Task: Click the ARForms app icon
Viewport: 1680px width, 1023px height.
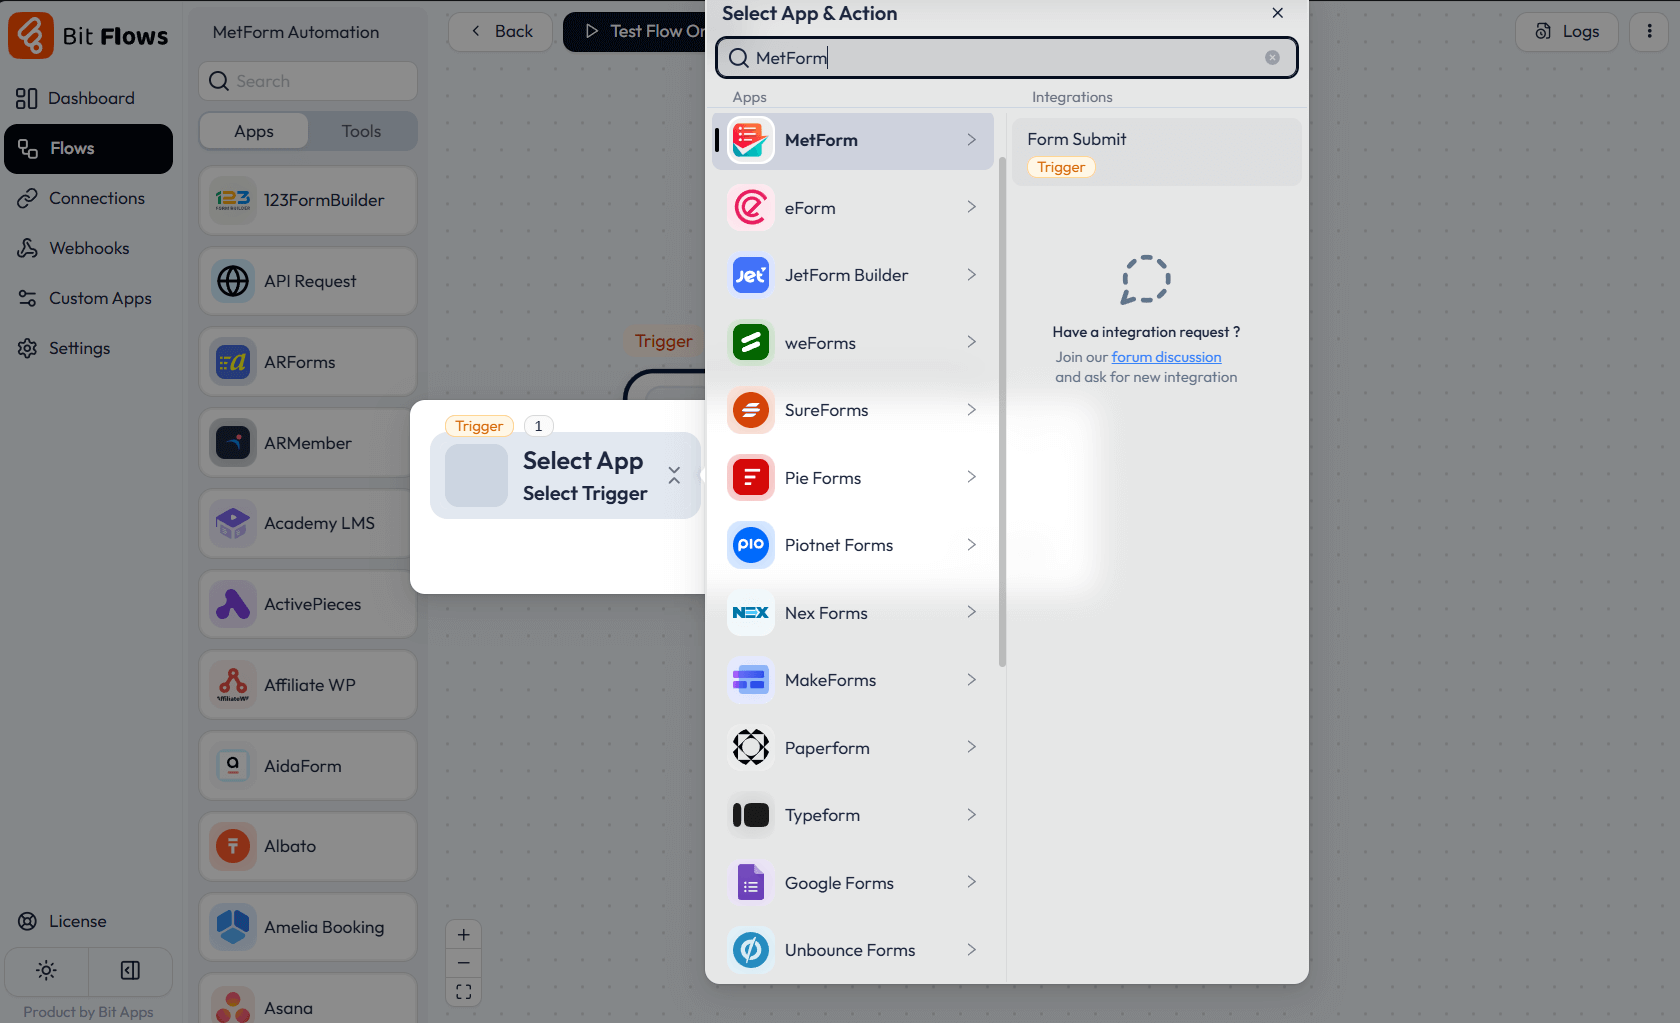Action: tap(233, 362)
